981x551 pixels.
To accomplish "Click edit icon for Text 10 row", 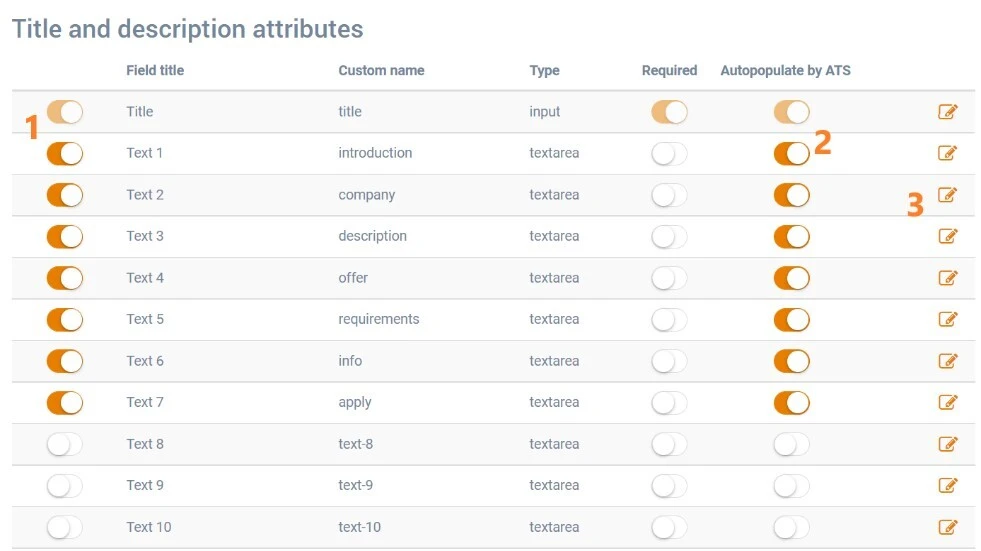I will [x=947, y=527].
